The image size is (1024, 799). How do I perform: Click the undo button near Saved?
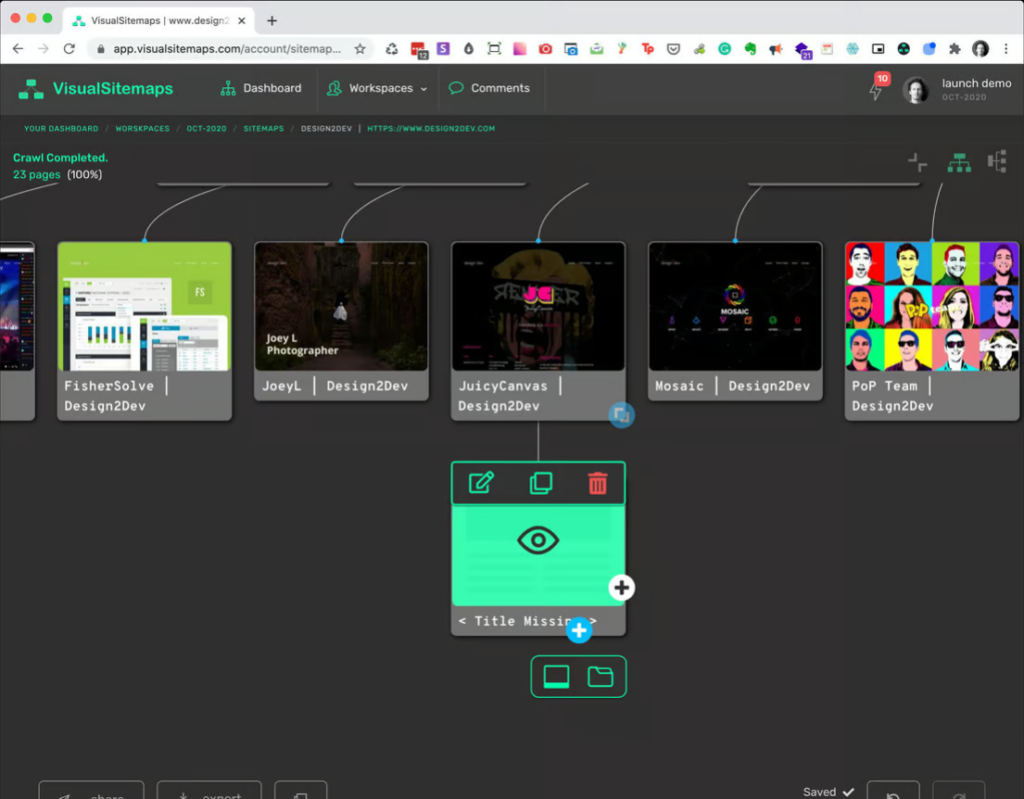(893, 791)
